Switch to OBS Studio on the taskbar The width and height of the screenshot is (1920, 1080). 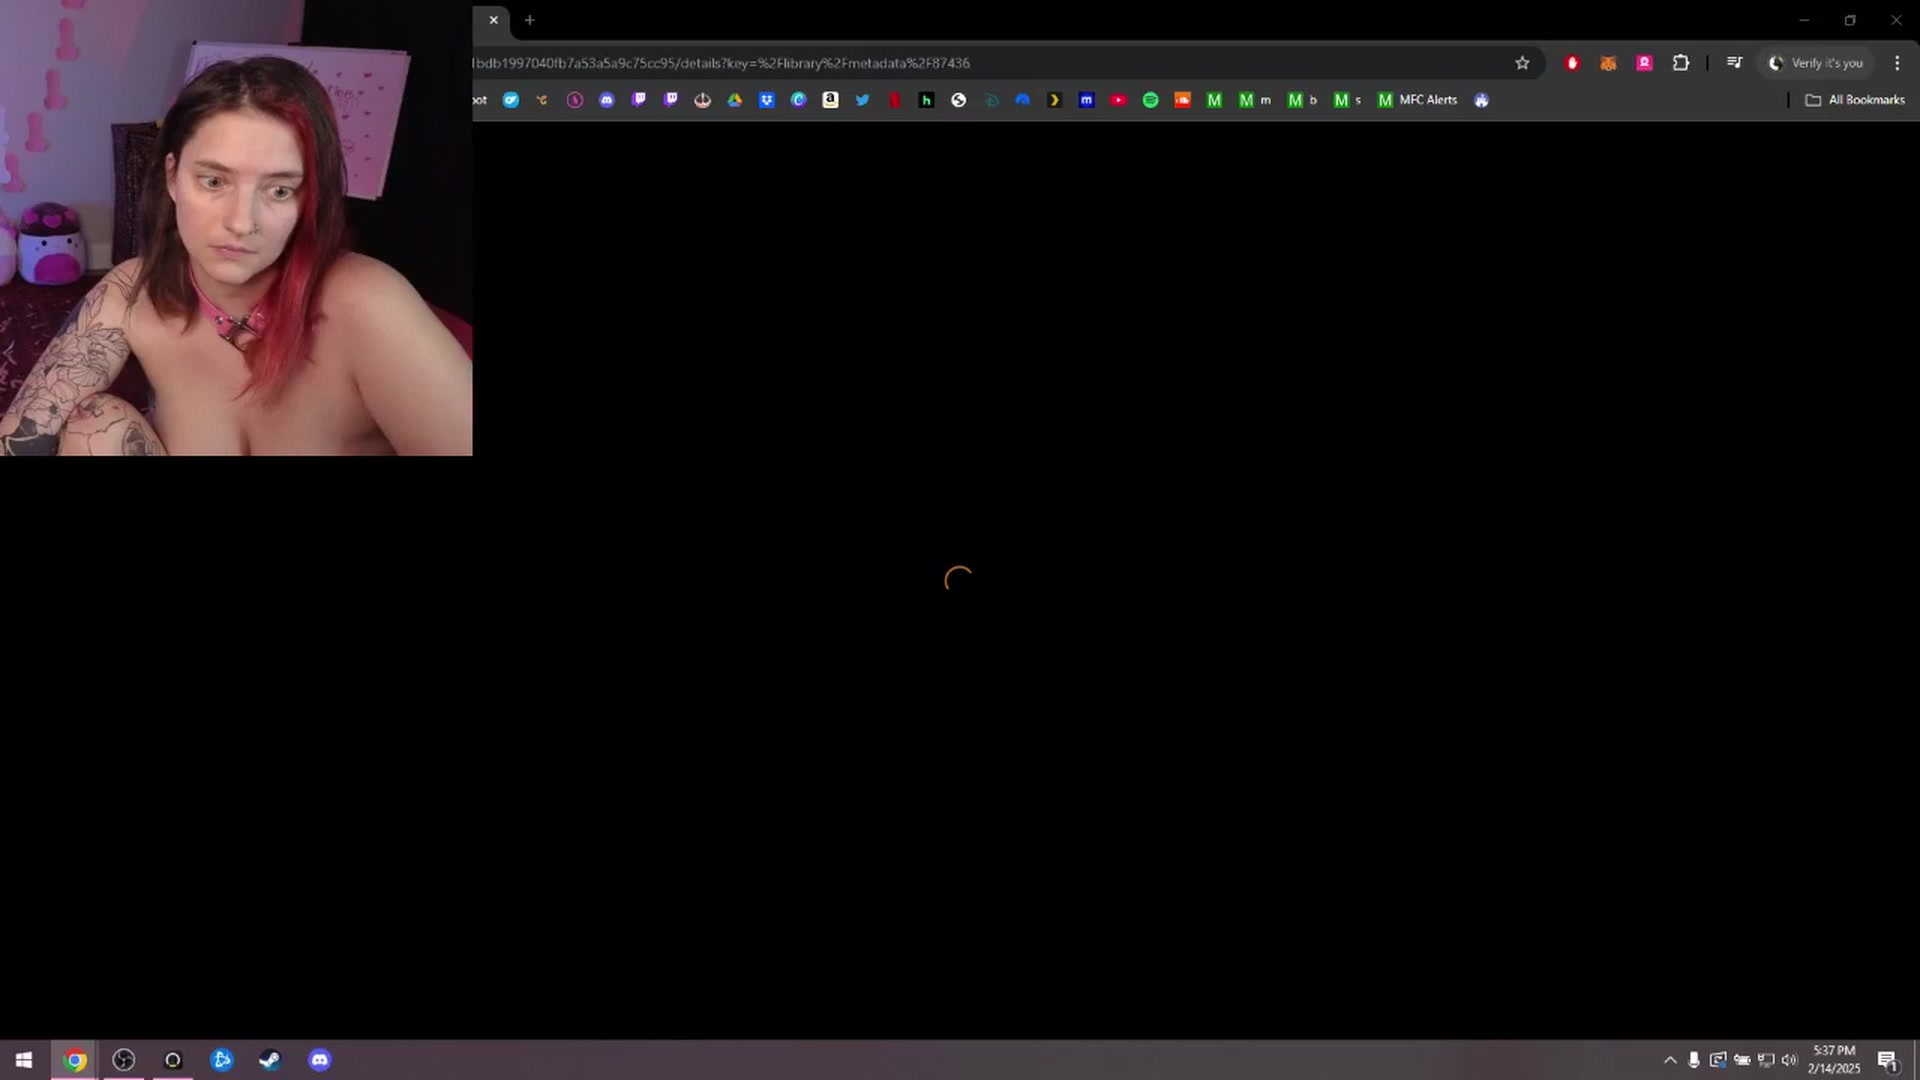124,1060
